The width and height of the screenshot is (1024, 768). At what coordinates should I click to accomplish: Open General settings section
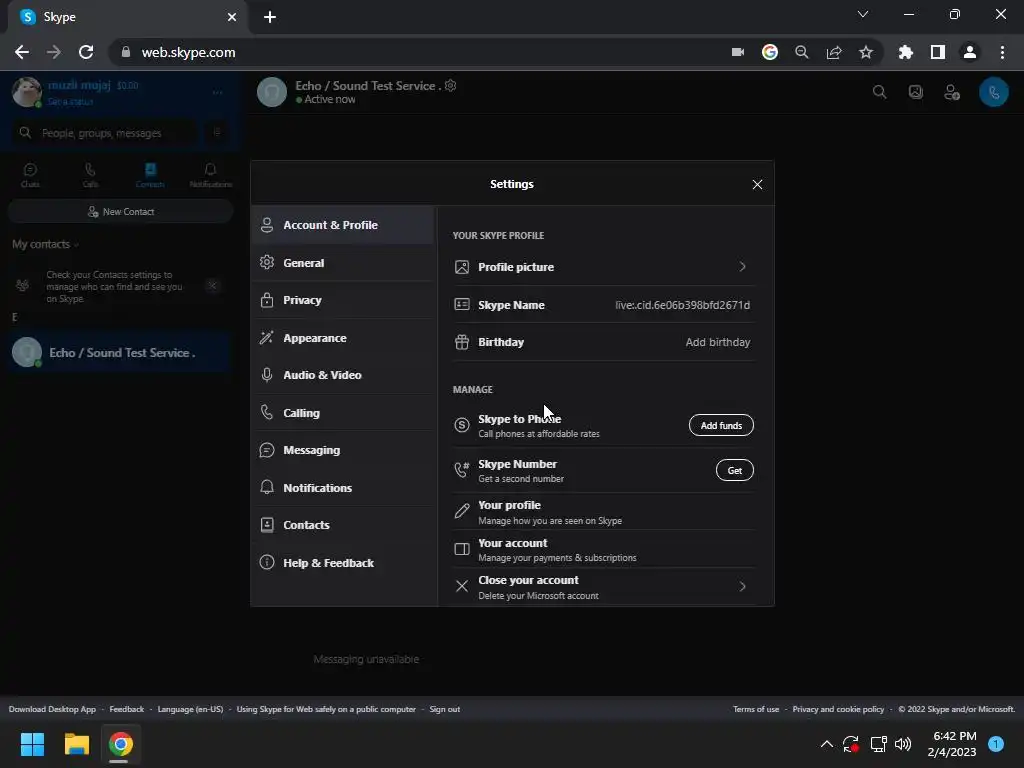pyautogui.click(x=343, y=263)
